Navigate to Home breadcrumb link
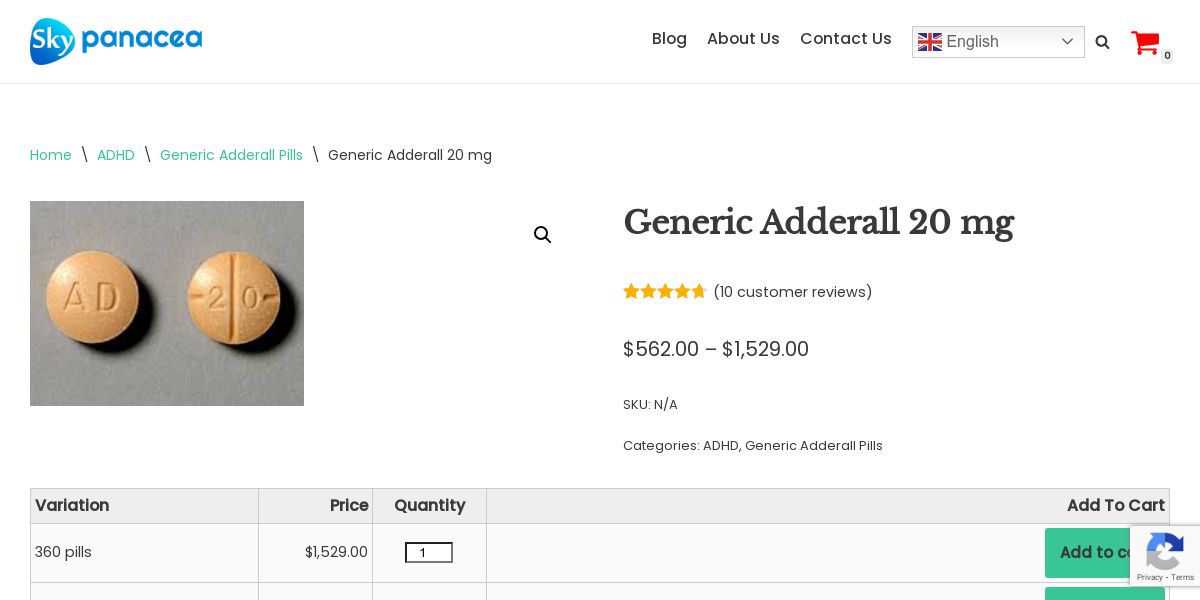This screenshot has height=600, width=1200. 51,155
